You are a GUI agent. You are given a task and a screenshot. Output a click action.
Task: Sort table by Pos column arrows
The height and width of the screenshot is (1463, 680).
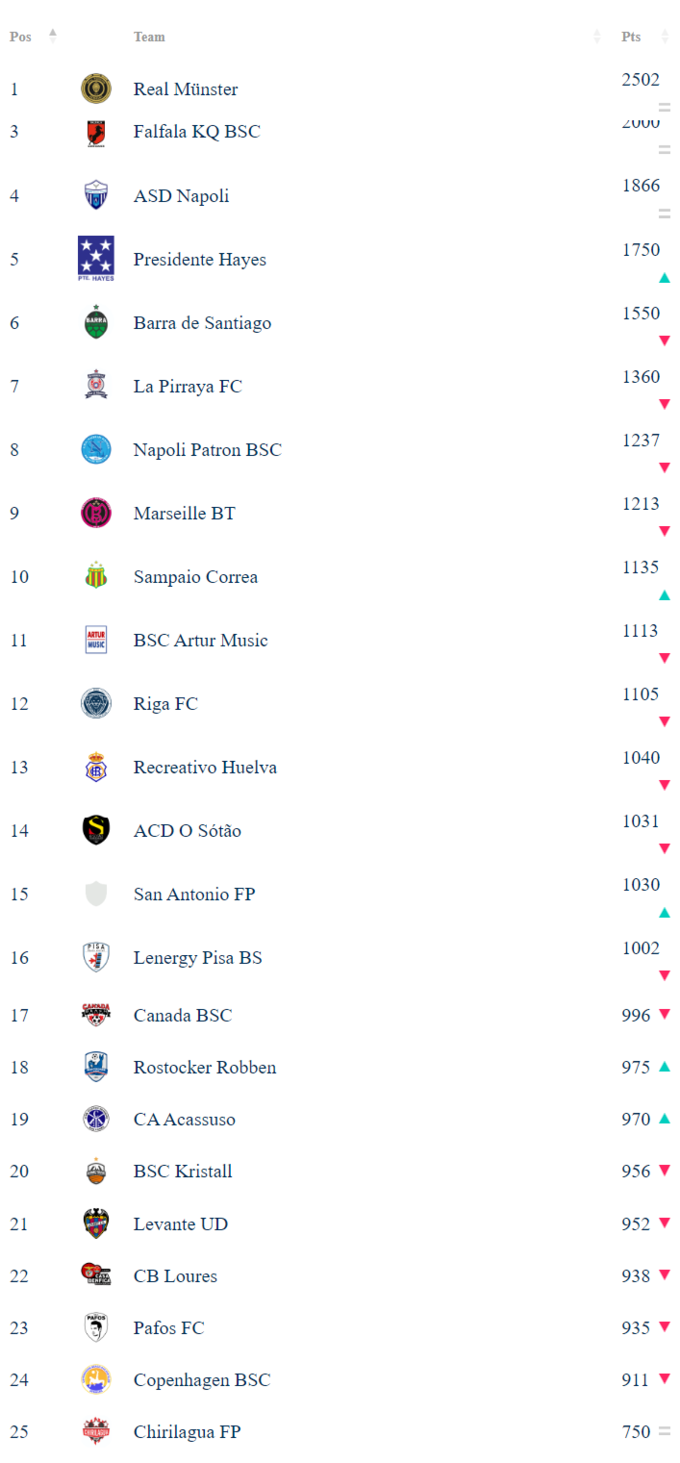pyautogui.click(x=53, y=36)
